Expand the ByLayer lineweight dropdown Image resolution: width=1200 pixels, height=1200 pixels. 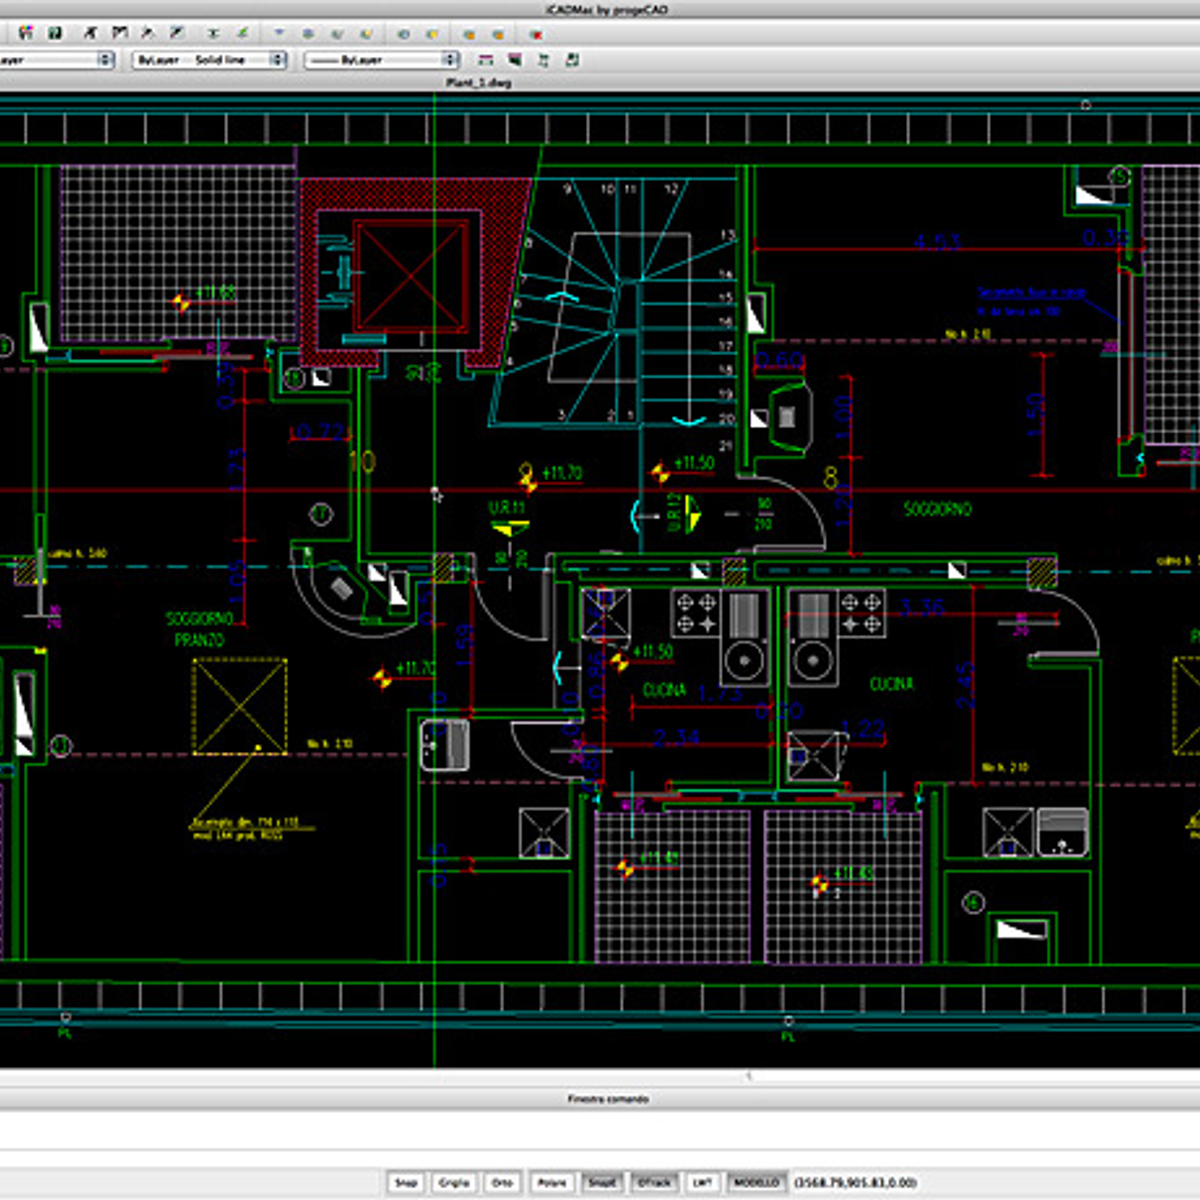coord(381,60)
